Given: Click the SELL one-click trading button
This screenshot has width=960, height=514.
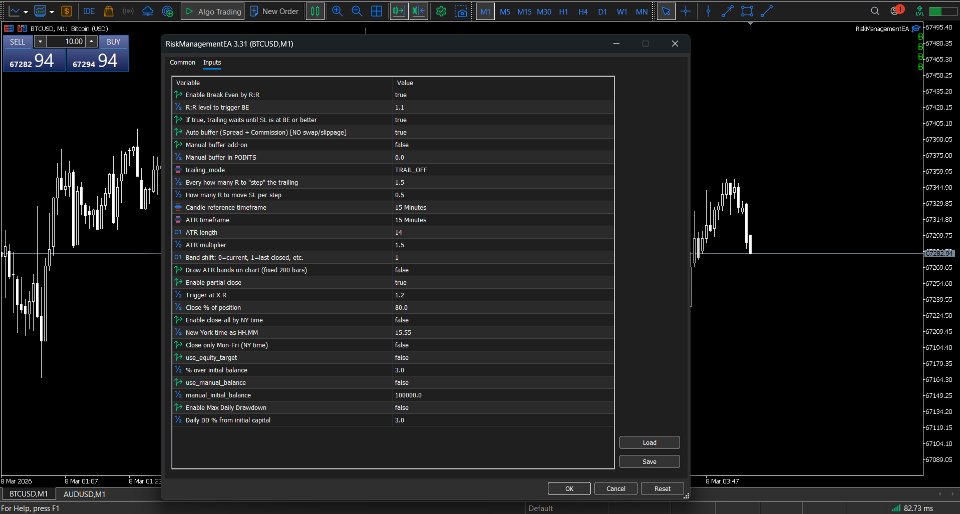Looking at the screenshot, I should 18,42.
